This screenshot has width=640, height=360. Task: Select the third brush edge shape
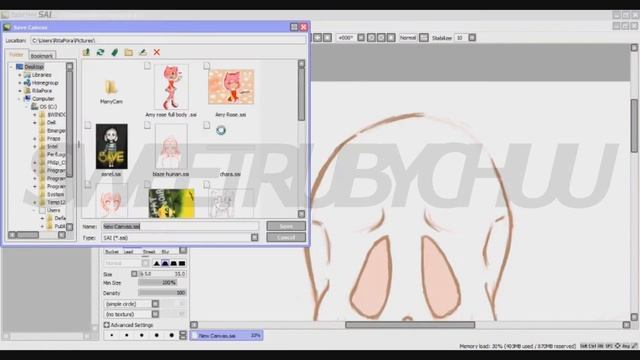[x=173, y=263]
